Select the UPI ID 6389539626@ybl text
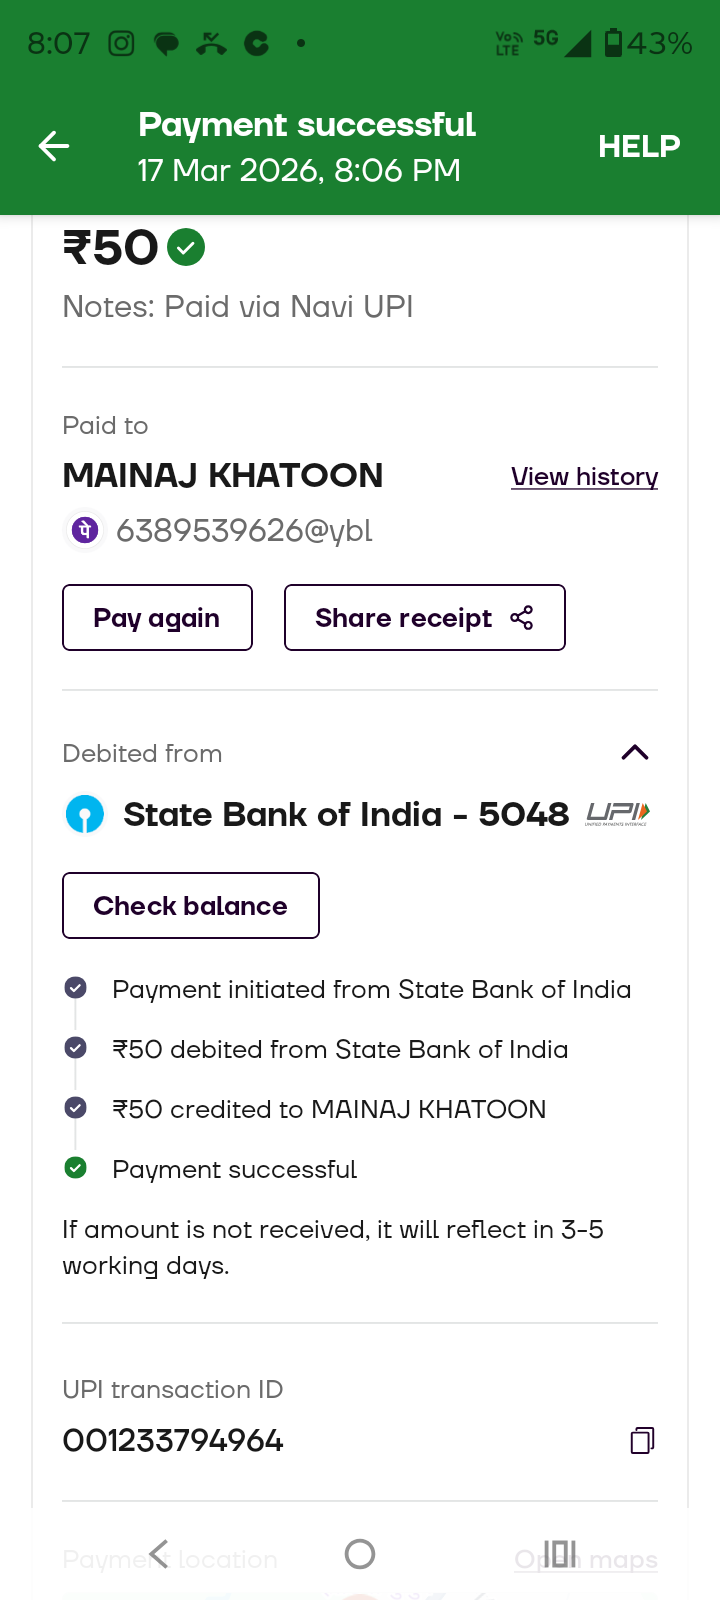 (x=244, y=530)
